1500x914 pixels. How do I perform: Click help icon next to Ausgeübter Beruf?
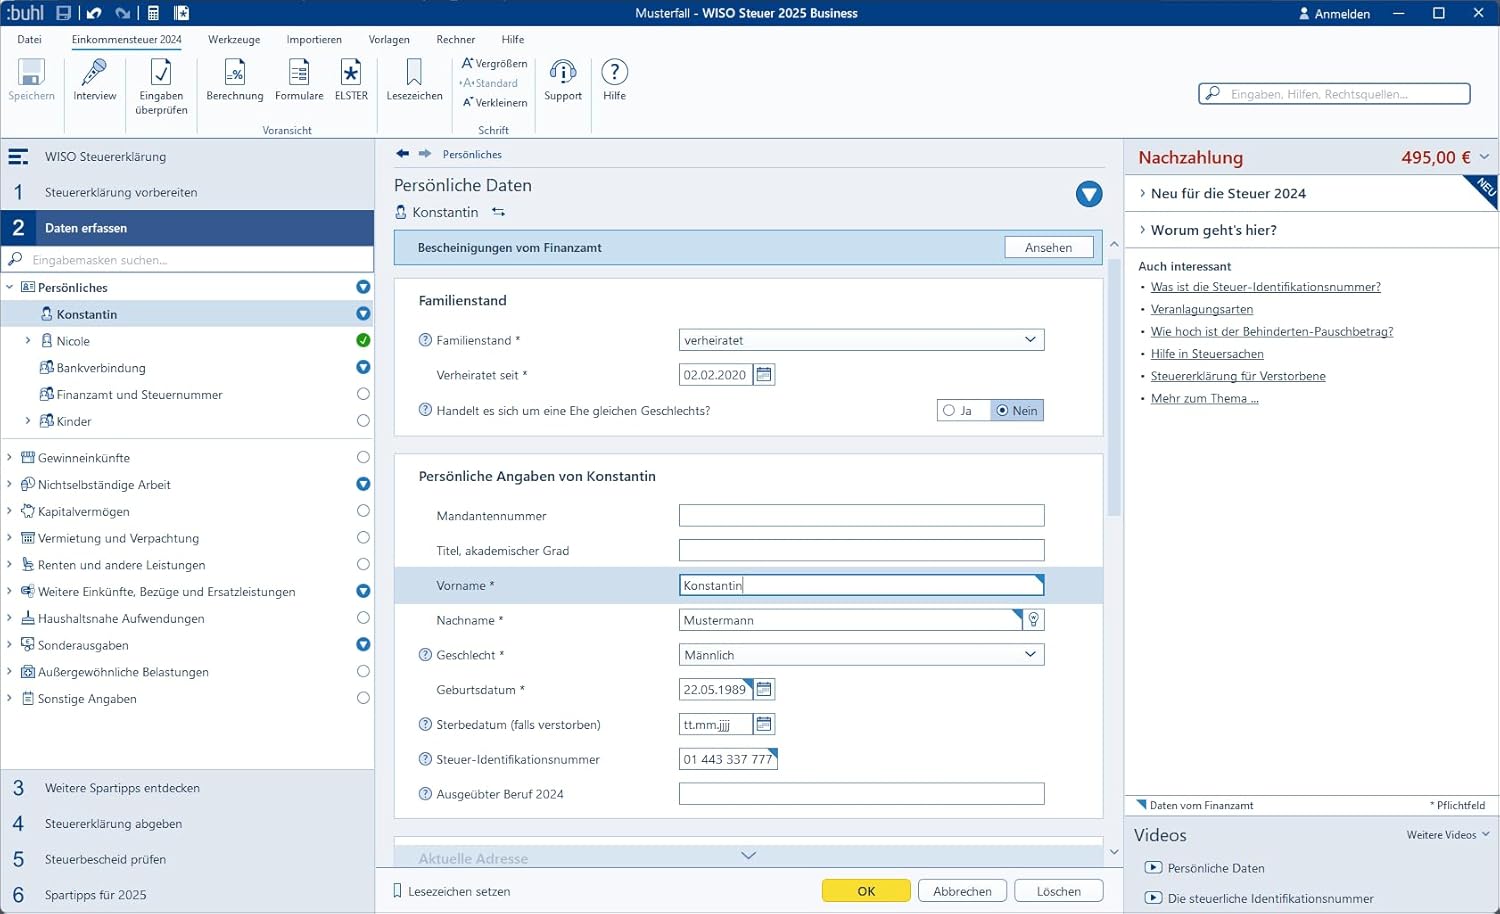tap(425, 794)
